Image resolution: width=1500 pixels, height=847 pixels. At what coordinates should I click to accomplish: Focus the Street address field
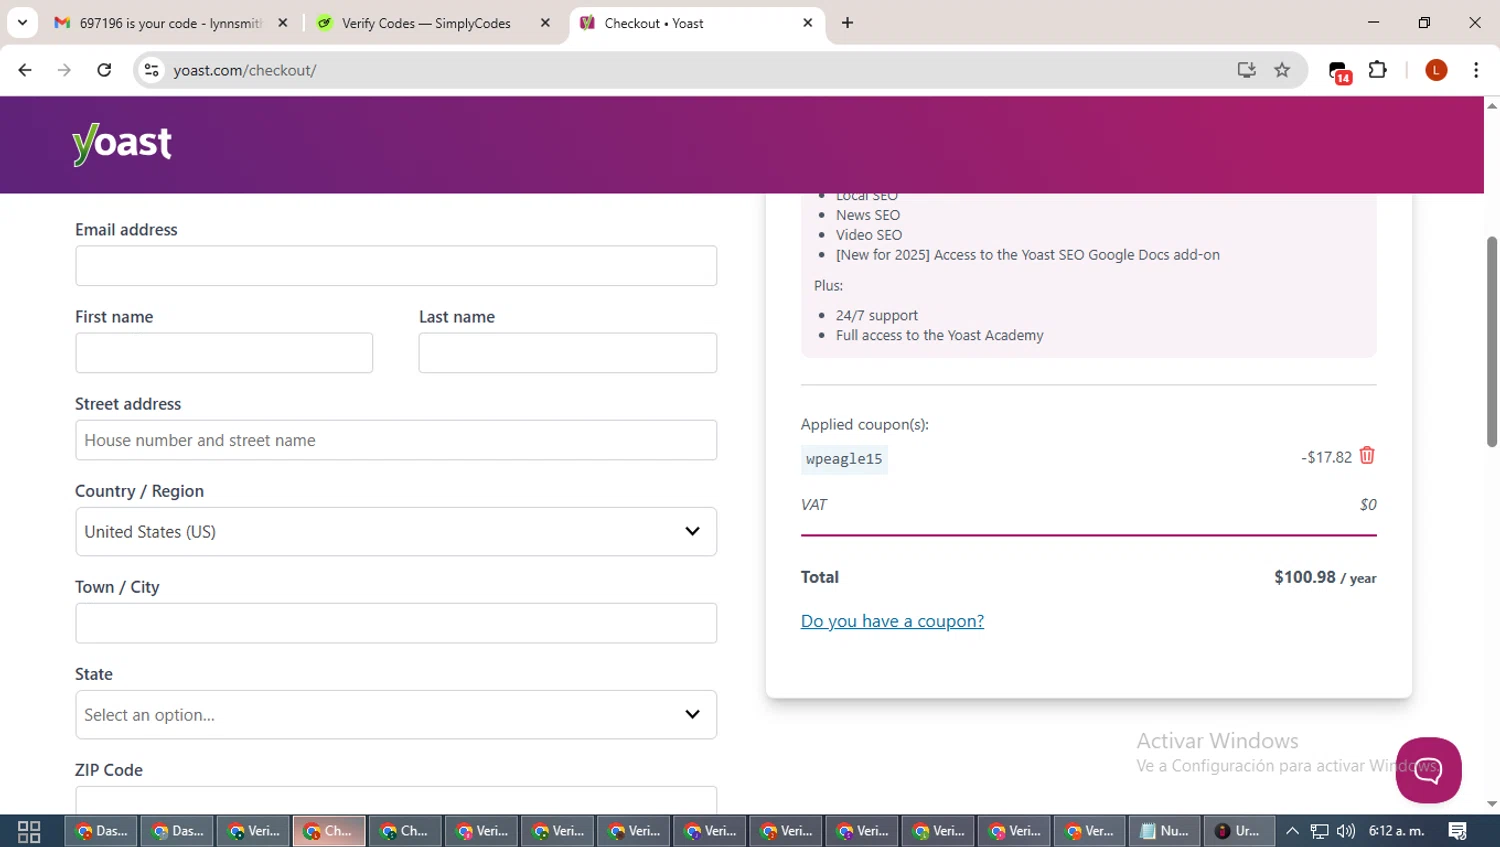[396, 440]
